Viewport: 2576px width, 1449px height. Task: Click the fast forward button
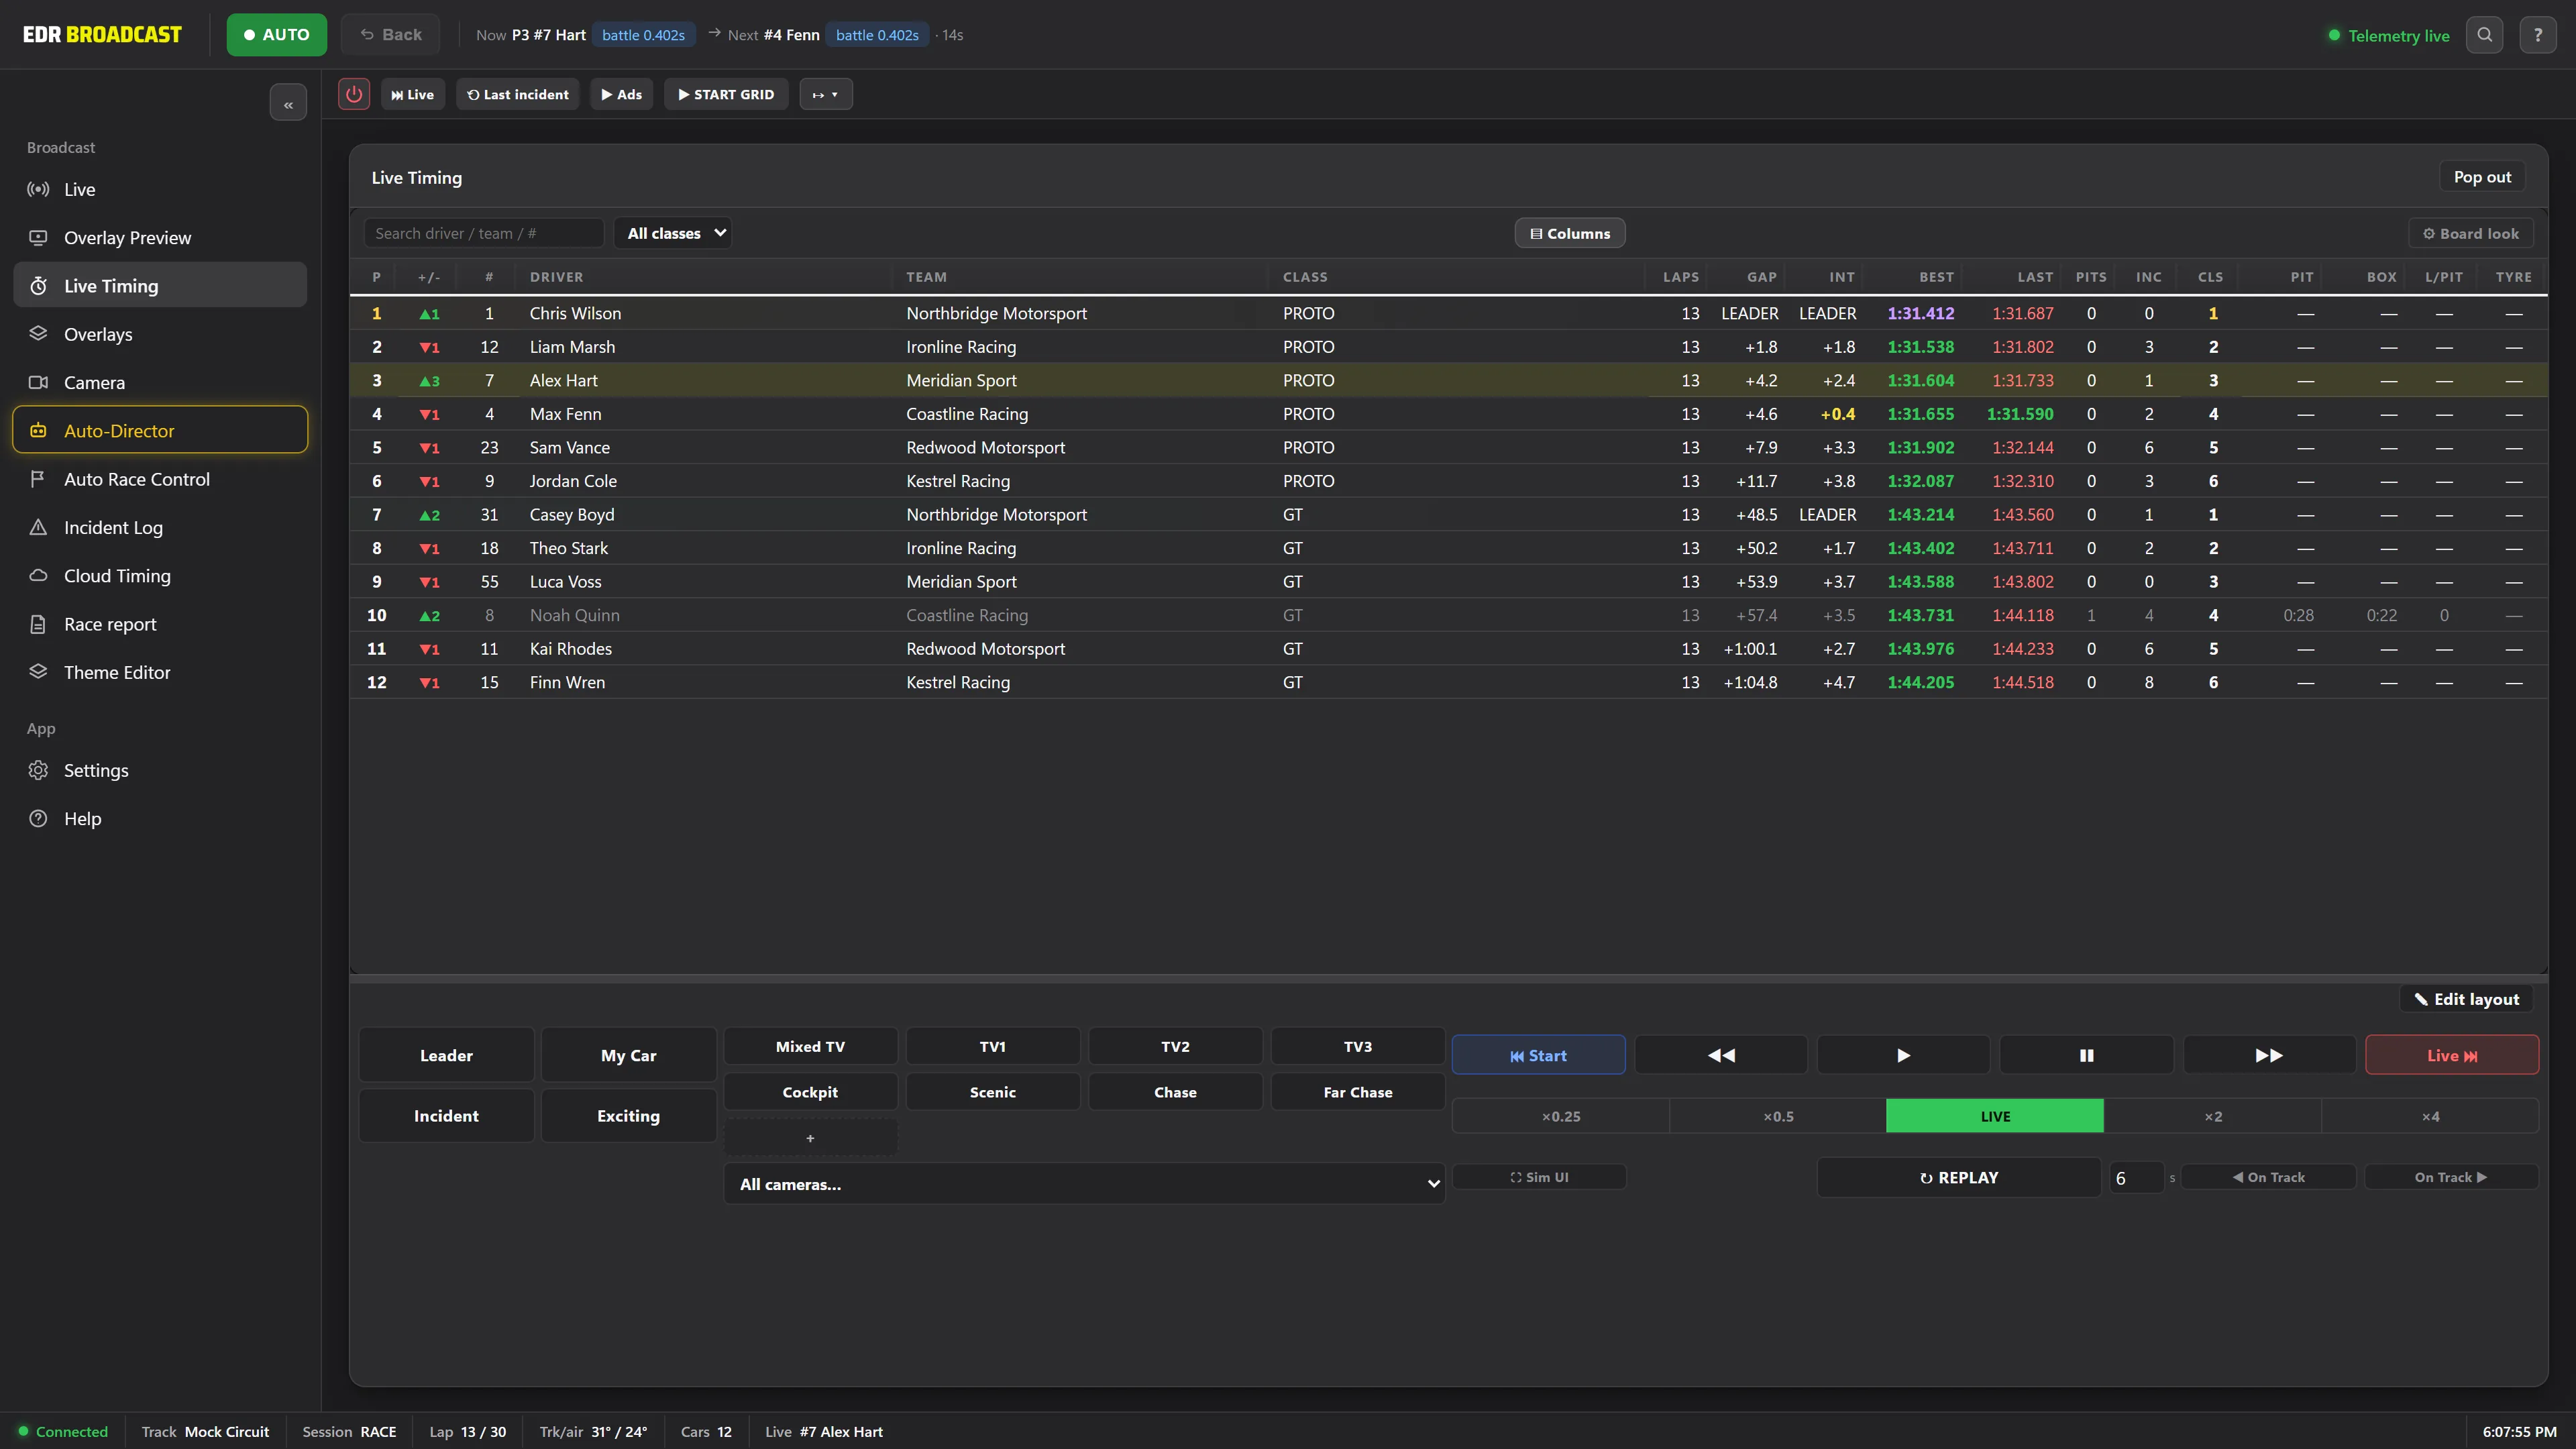[x=2269, y=1055]
